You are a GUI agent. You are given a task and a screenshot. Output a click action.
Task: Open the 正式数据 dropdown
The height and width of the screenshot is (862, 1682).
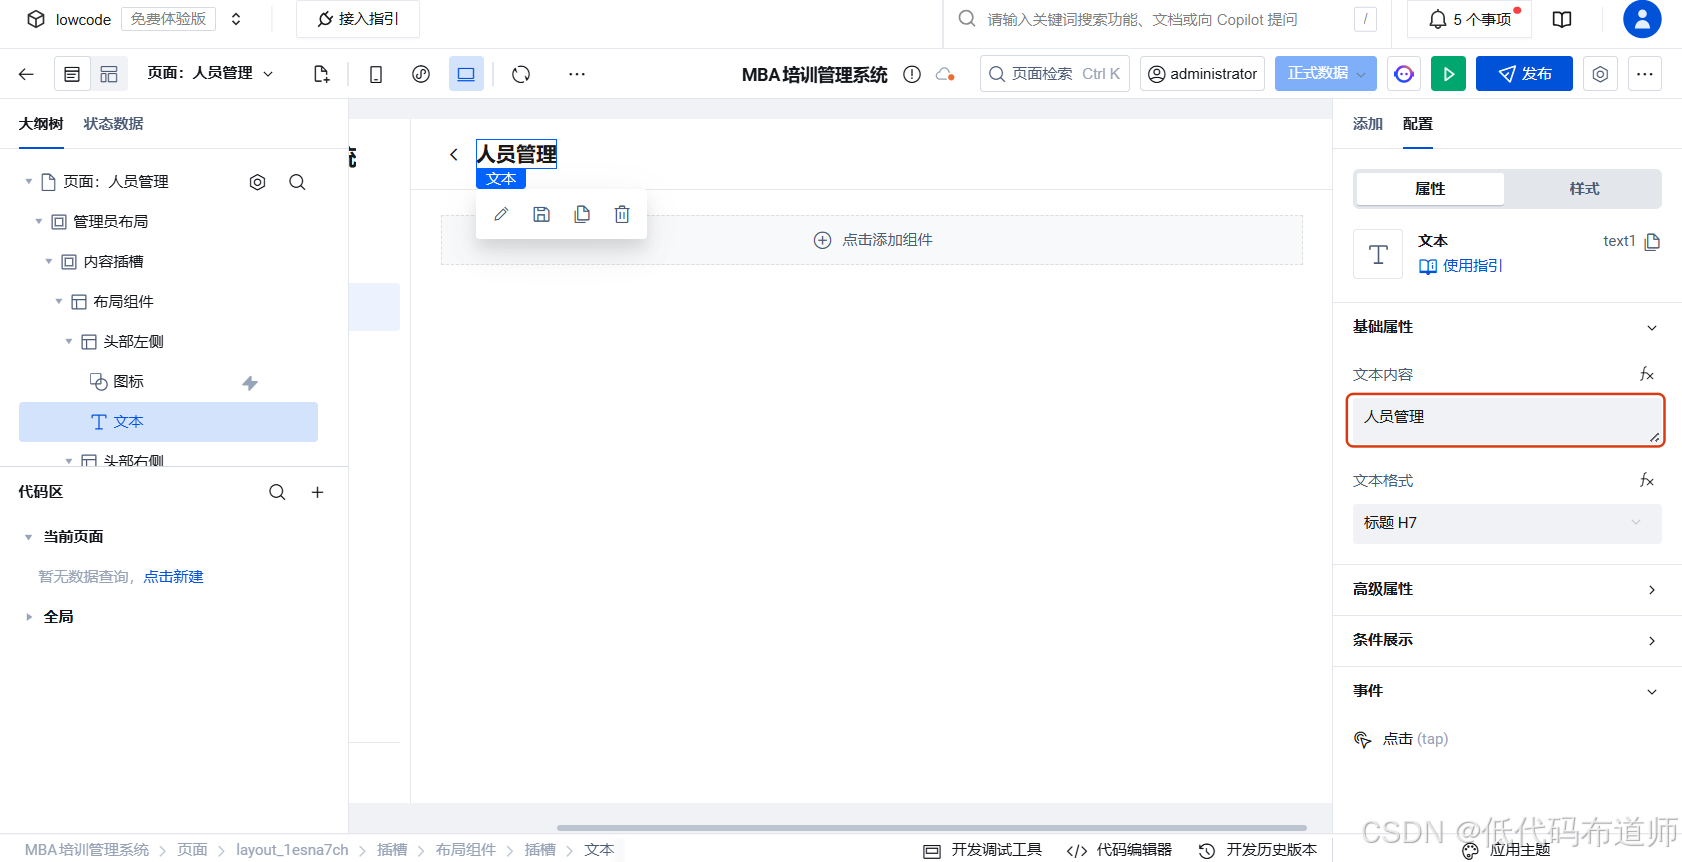1326,74
